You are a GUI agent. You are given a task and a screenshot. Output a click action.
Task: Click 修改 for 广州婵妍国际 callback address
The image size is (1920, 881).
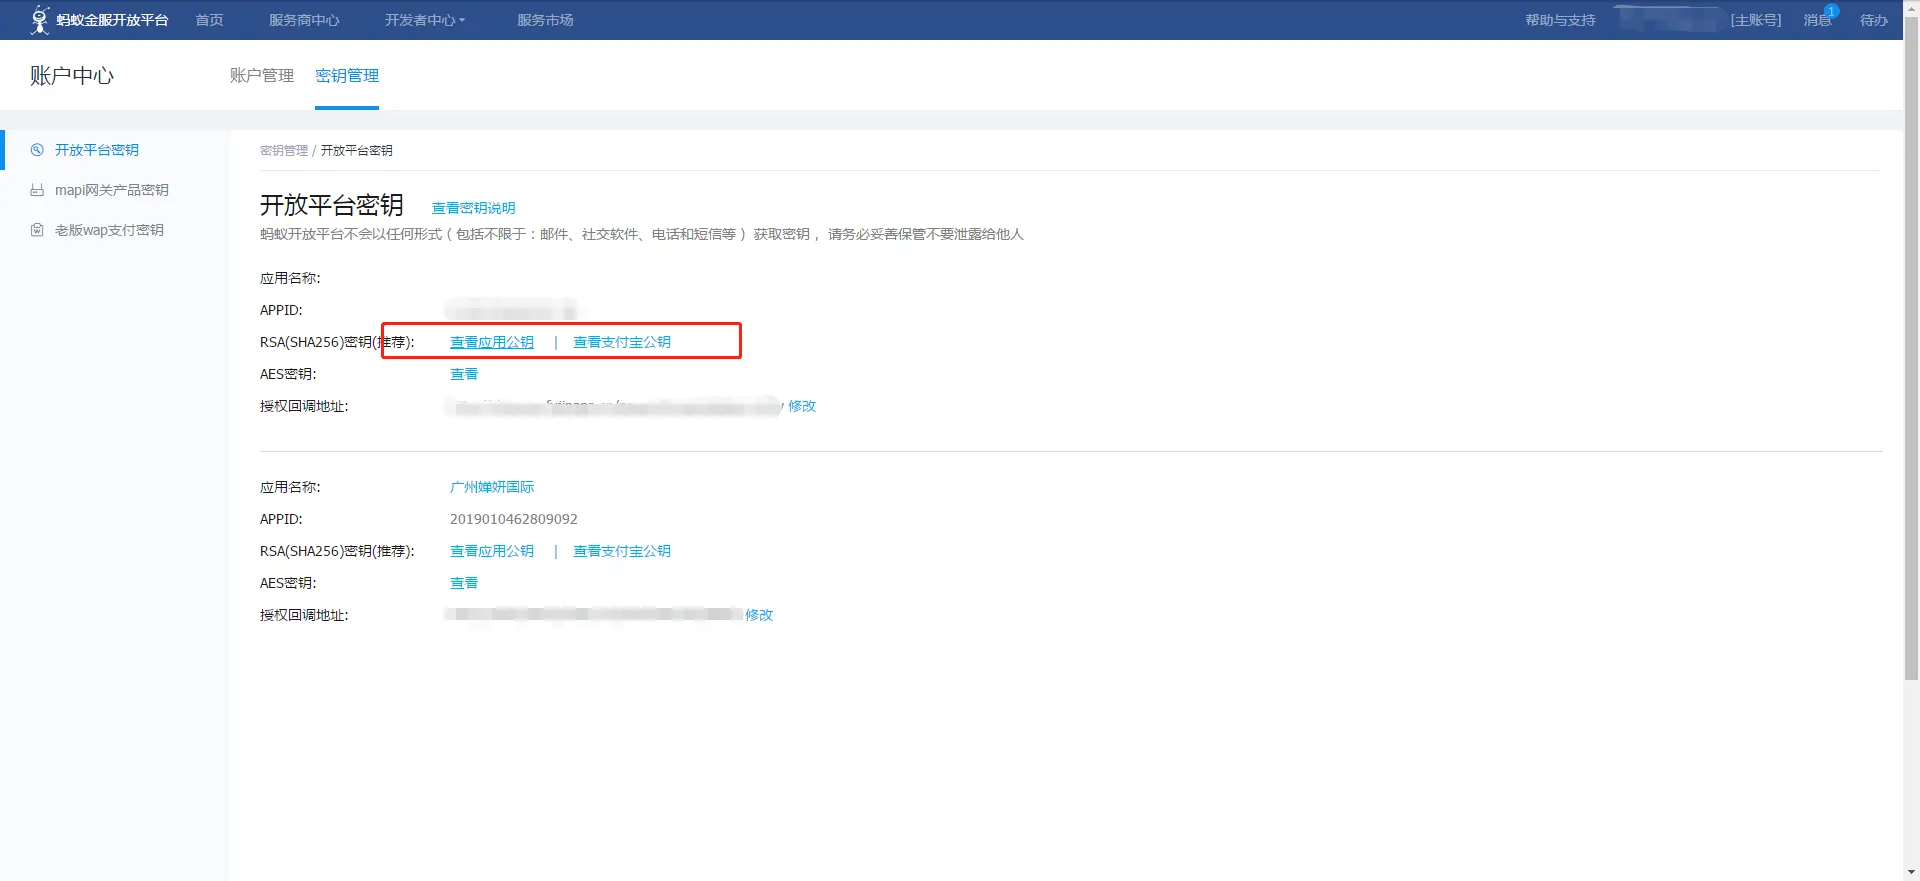point(759,615)
